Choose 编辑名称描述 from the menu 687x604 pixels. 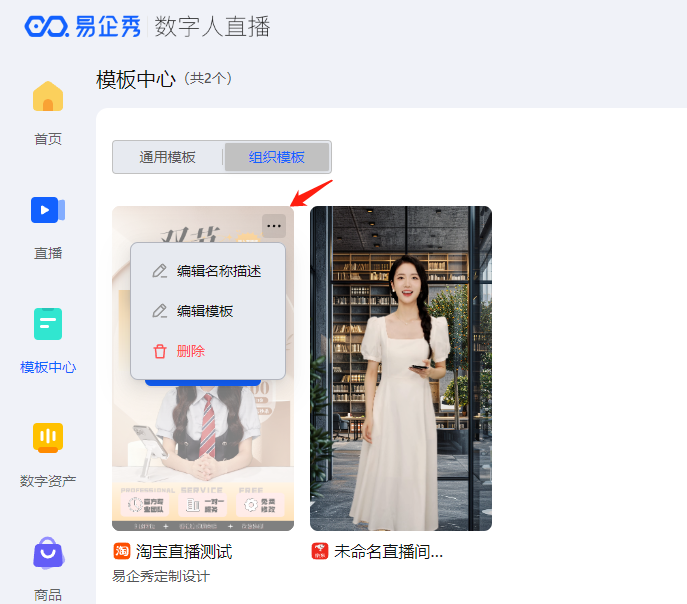coord(208,271)
